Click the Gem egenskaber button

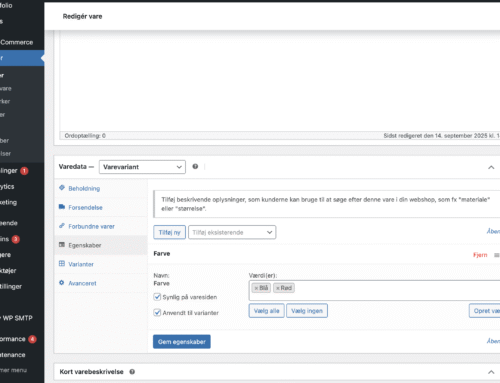coord(182,342)
